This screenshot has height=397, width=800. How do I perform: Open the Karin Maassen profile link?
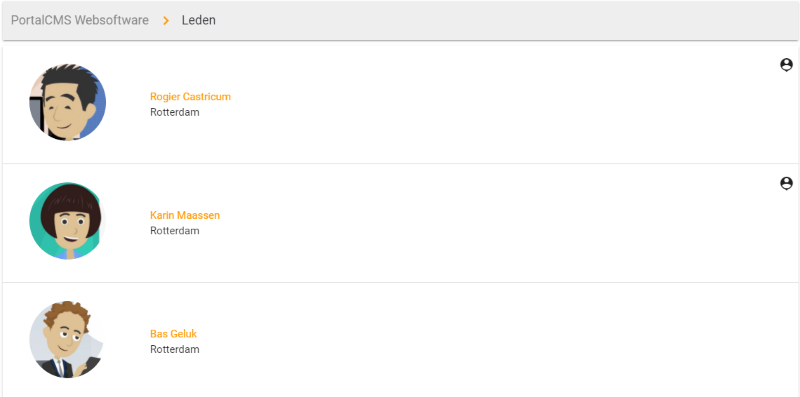tap(185, 215)
